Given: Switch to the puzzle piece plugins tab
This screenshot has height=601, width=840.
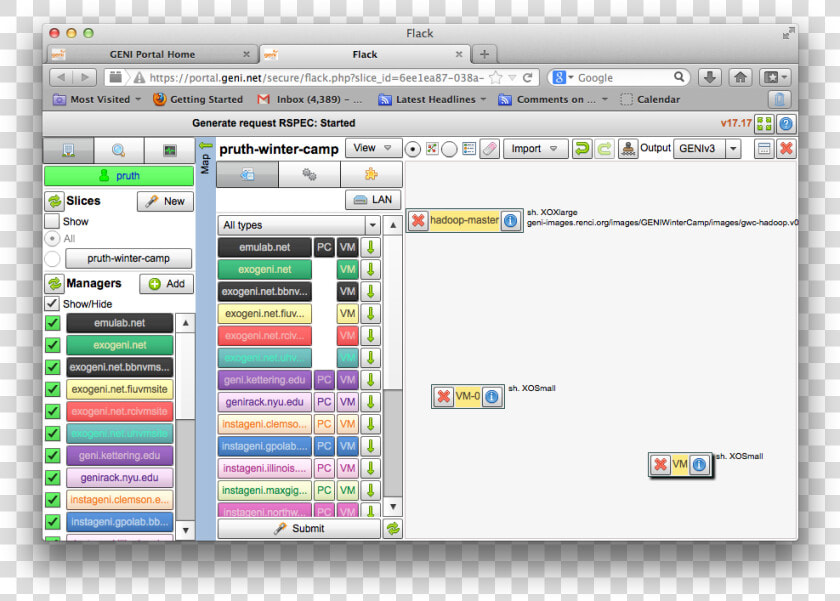Looking at the screenshot, I should point(371,174).
